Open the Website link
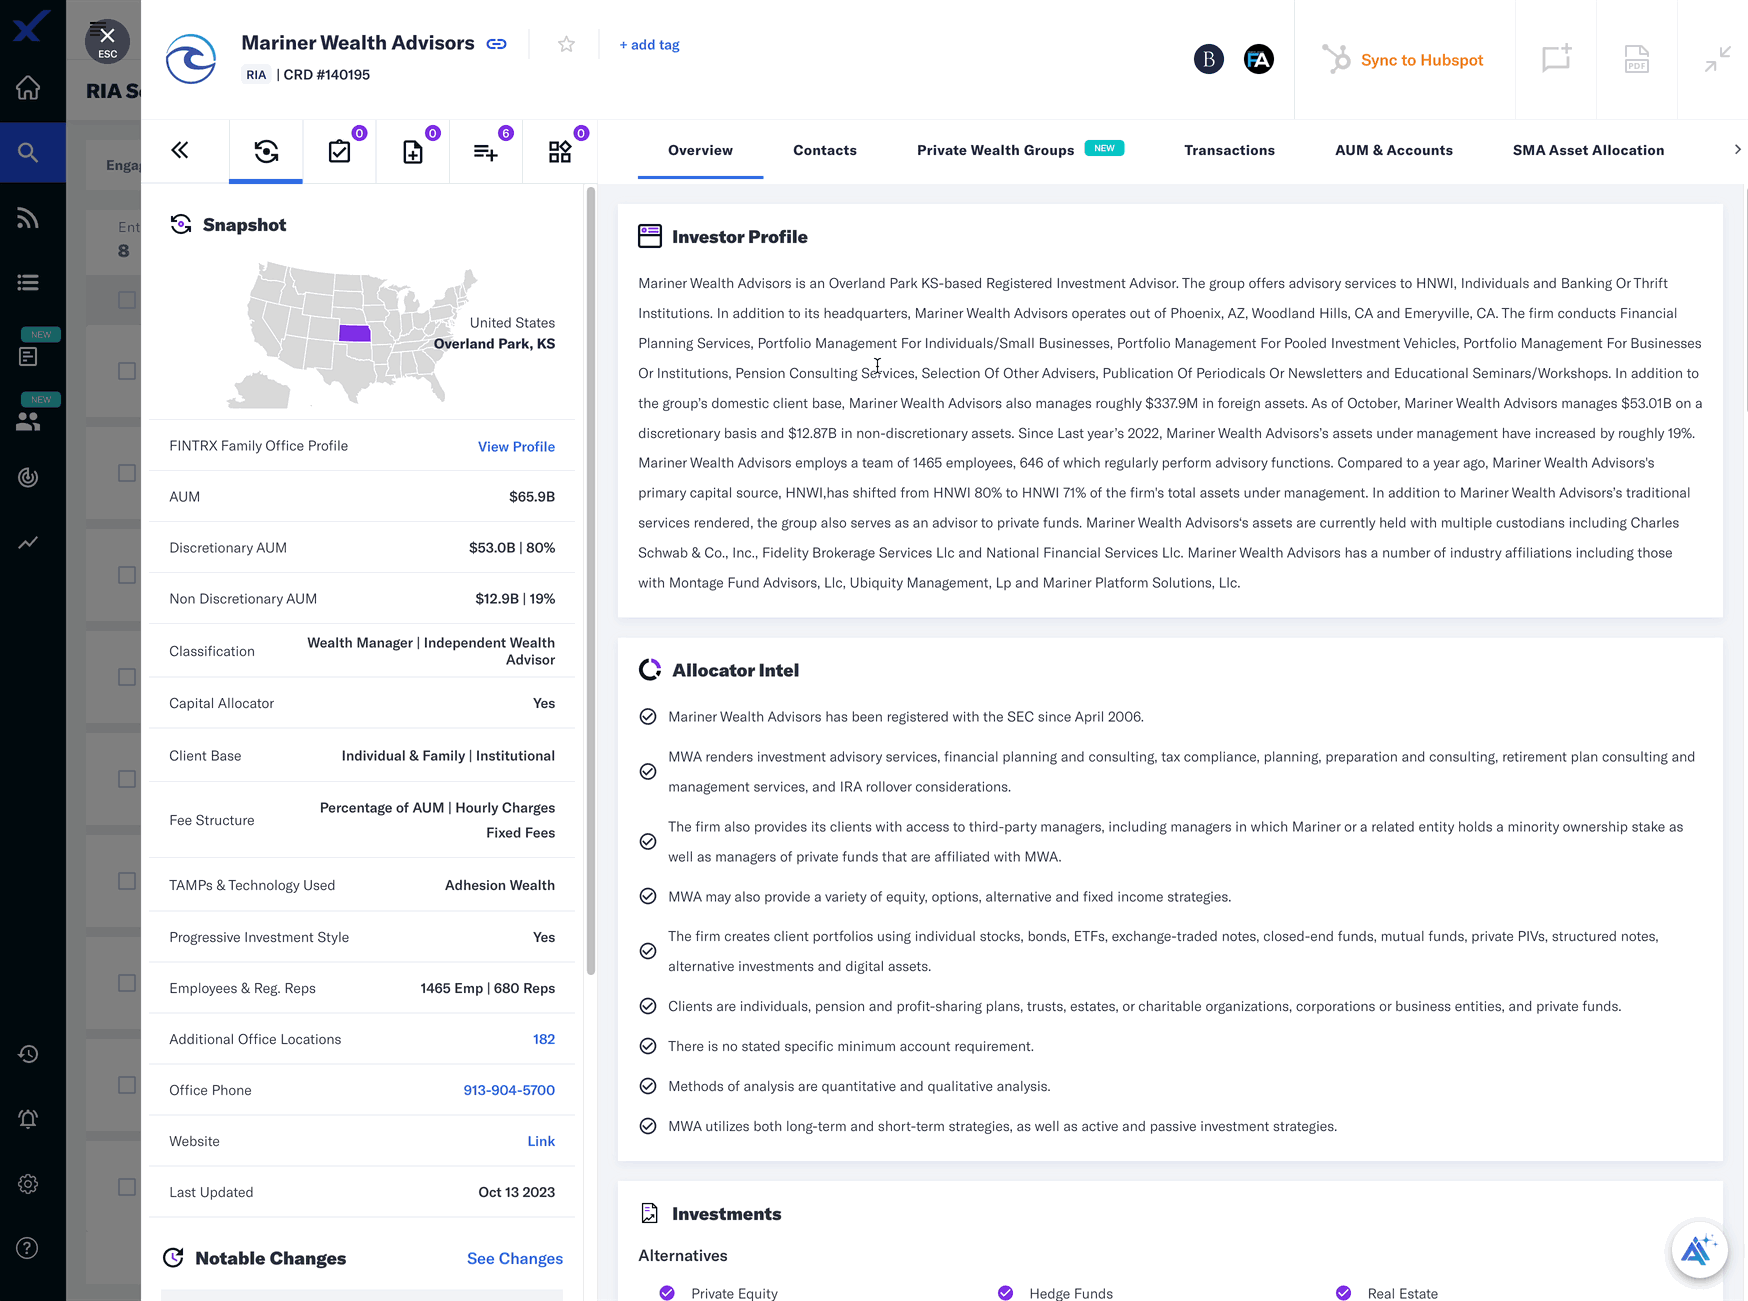 (x=541, y=1142)
